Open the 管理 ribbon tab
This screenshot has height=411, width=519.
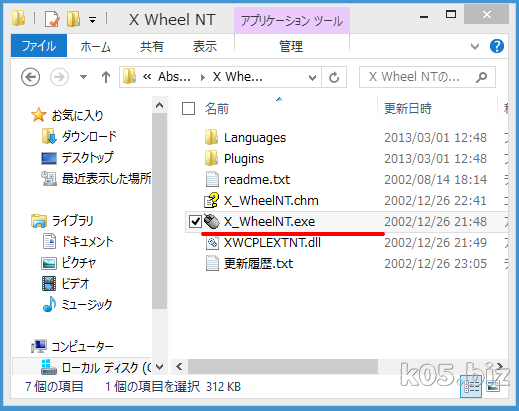291,46
